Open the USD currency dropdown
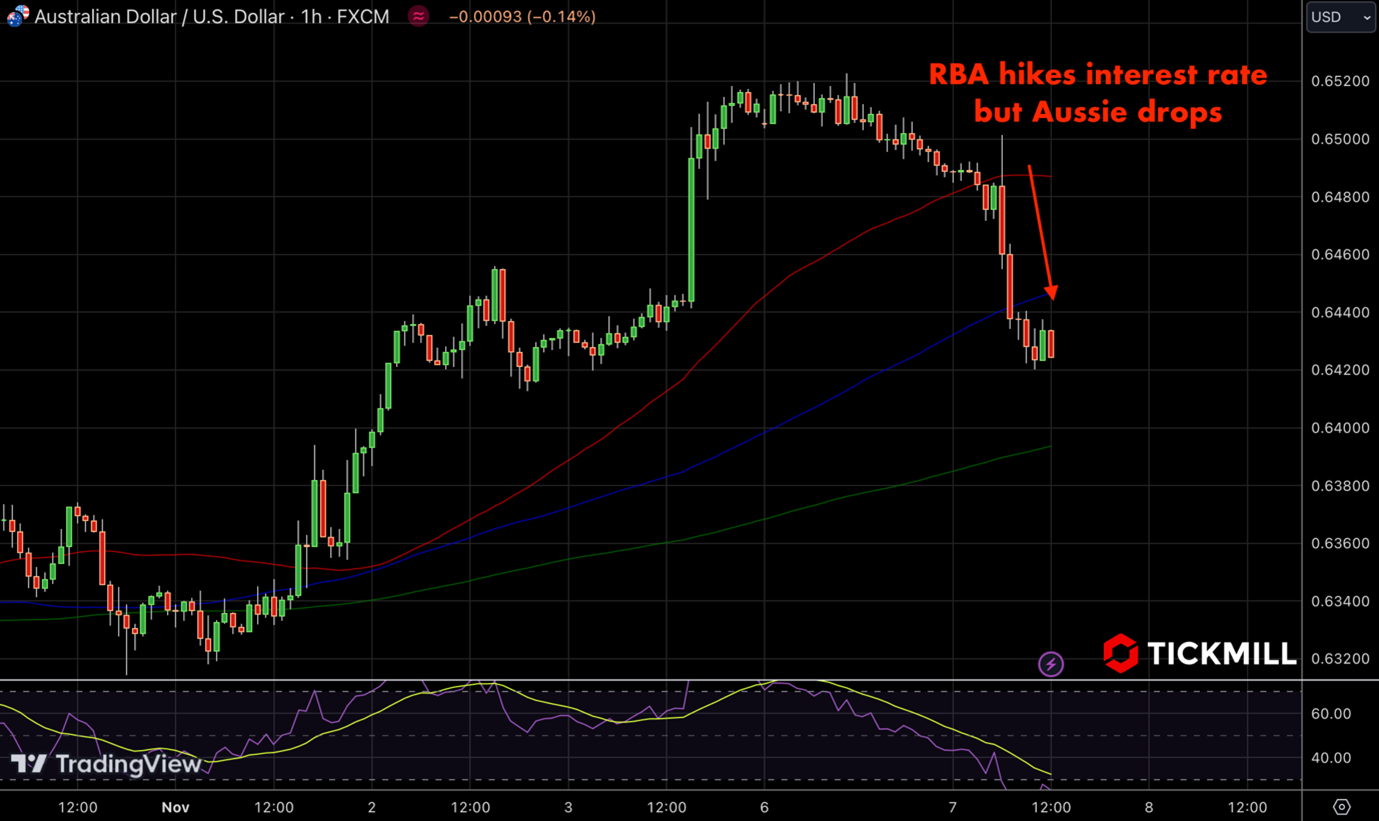Image resolution: width=1379 pixels, height=821 pixels. (x=1341, y=17)
